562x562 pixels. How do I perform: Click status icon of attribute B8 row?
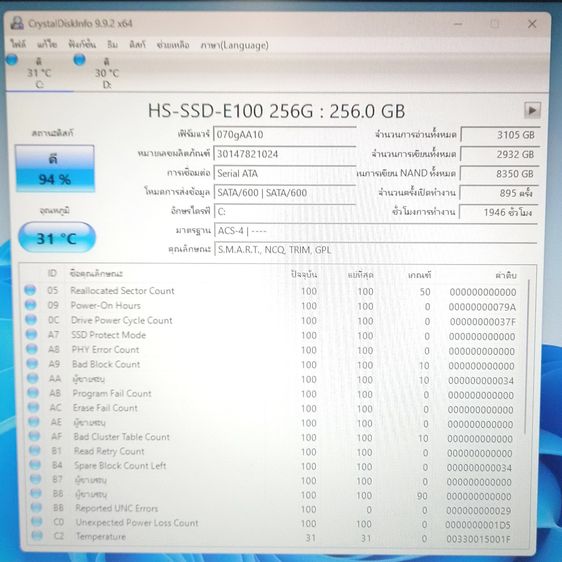click(x=36, y=493)
